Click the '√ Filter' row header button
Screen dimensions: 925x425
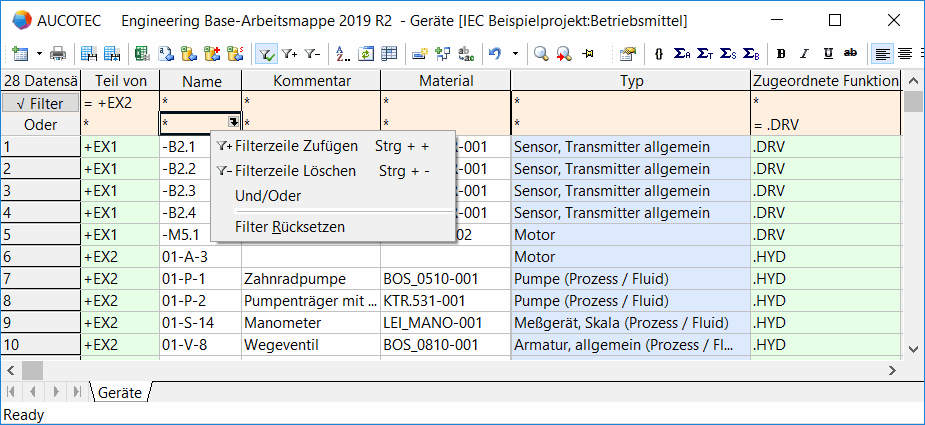pyautogui.click(x=40, y=103)
